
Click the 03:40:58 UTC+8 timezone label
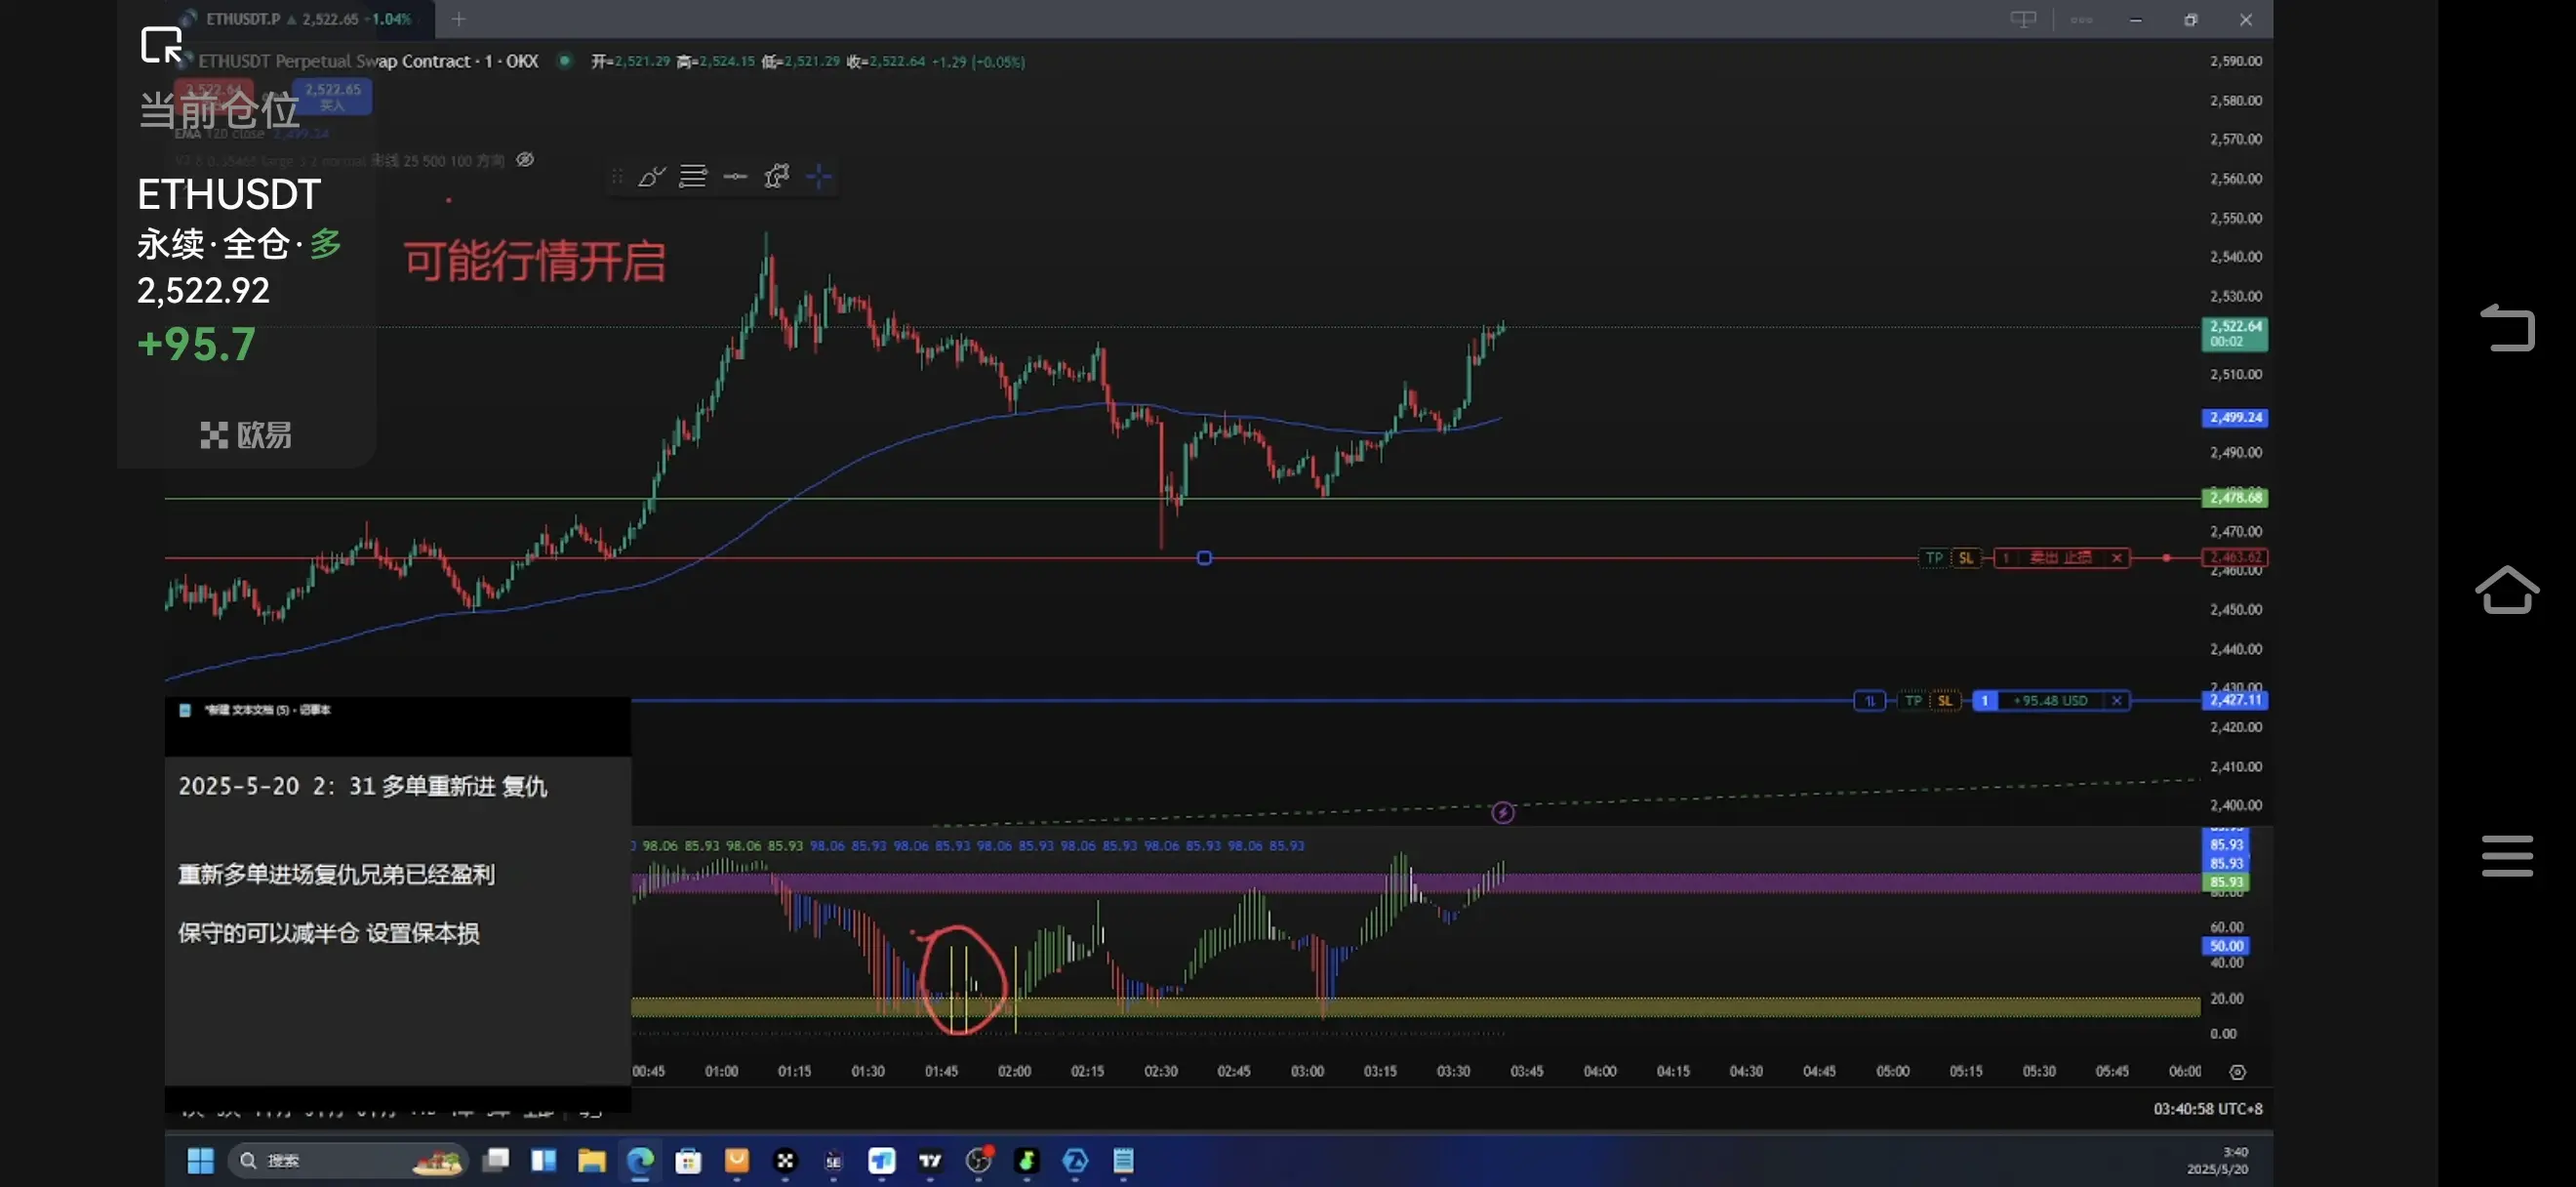coord(2208,1109)
